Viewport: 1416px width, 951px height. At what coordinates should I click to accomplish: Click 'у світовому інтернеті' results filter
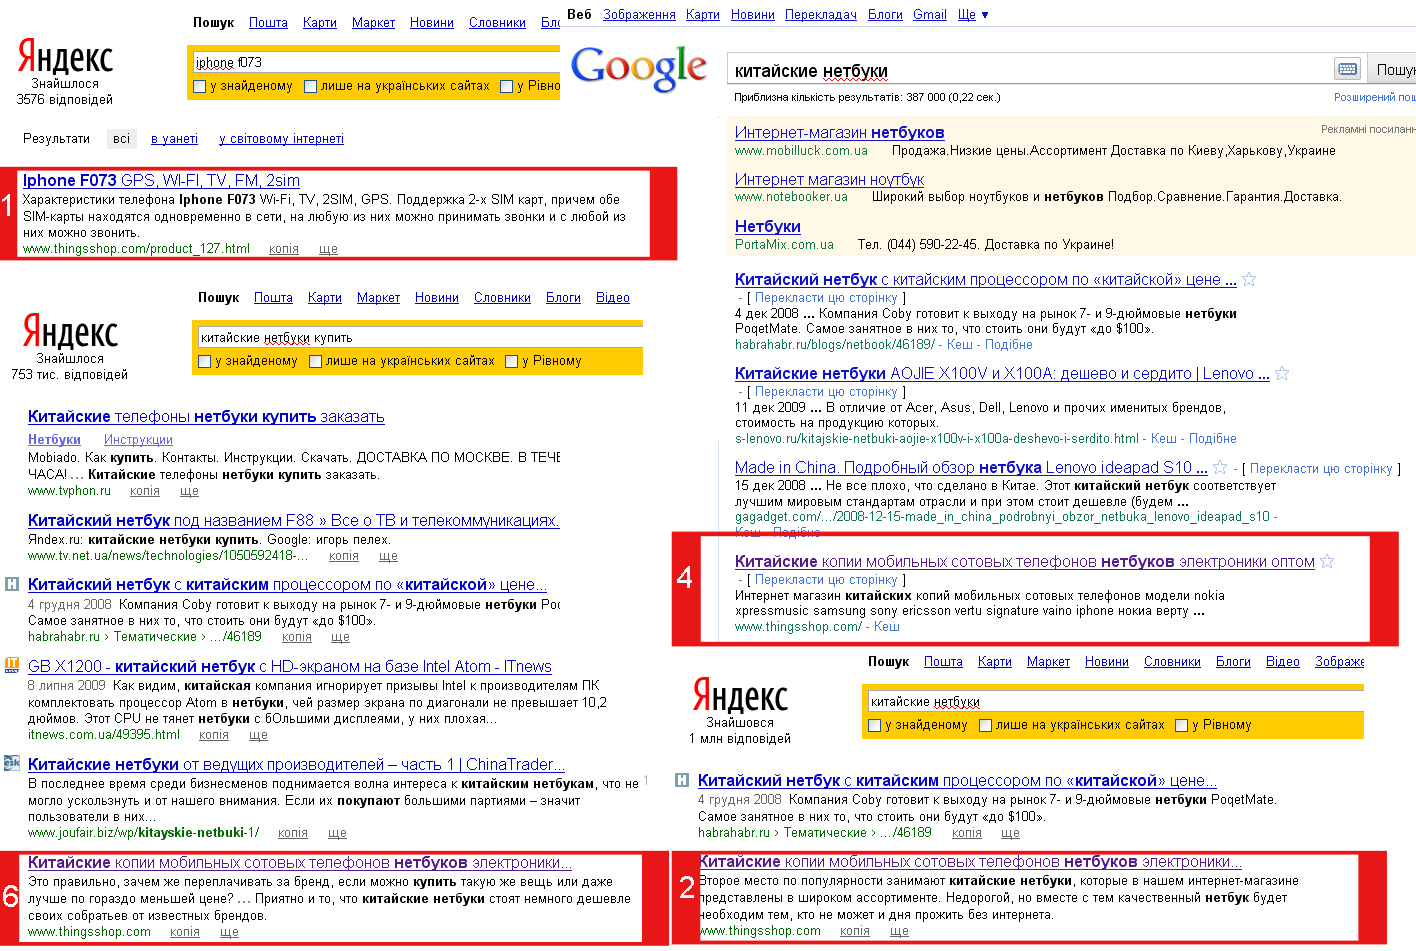[281, 139]
